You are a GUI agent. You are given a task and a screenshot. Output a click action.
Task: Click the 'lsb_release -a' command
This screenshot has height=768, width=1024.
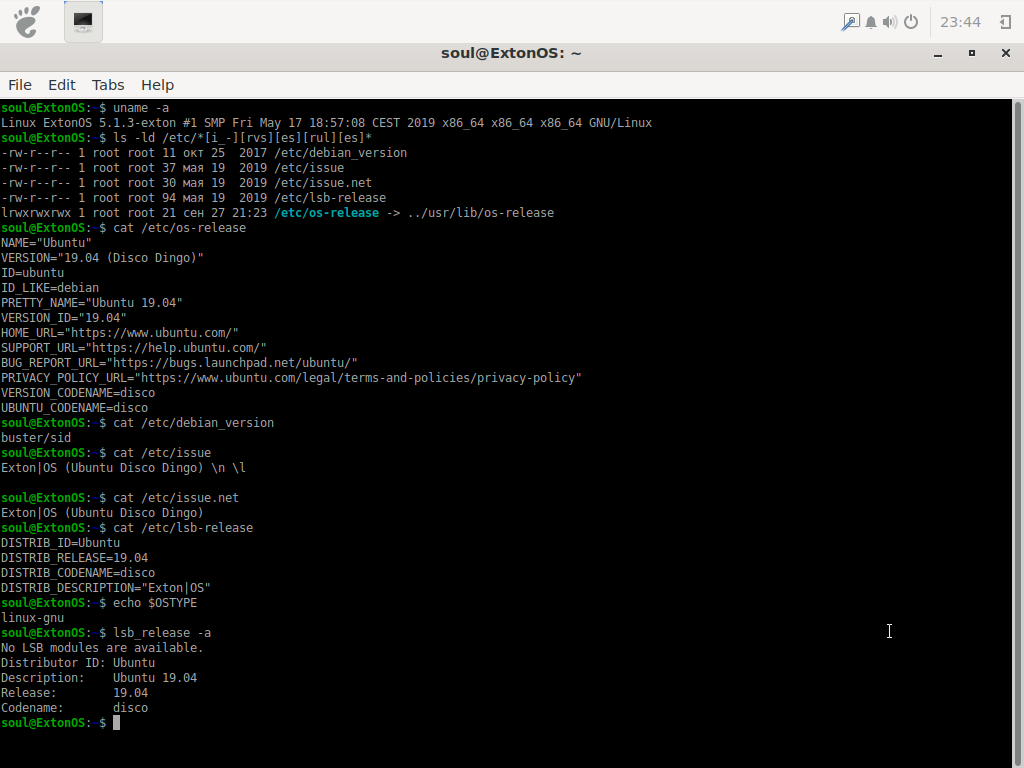162,633
